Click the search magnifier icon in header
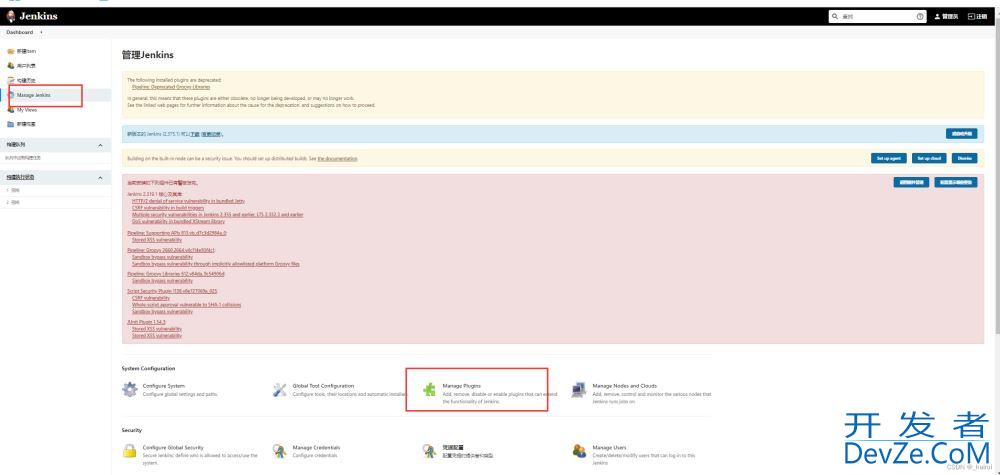Viewport: 1000px width, 475px height. point(835,17)
